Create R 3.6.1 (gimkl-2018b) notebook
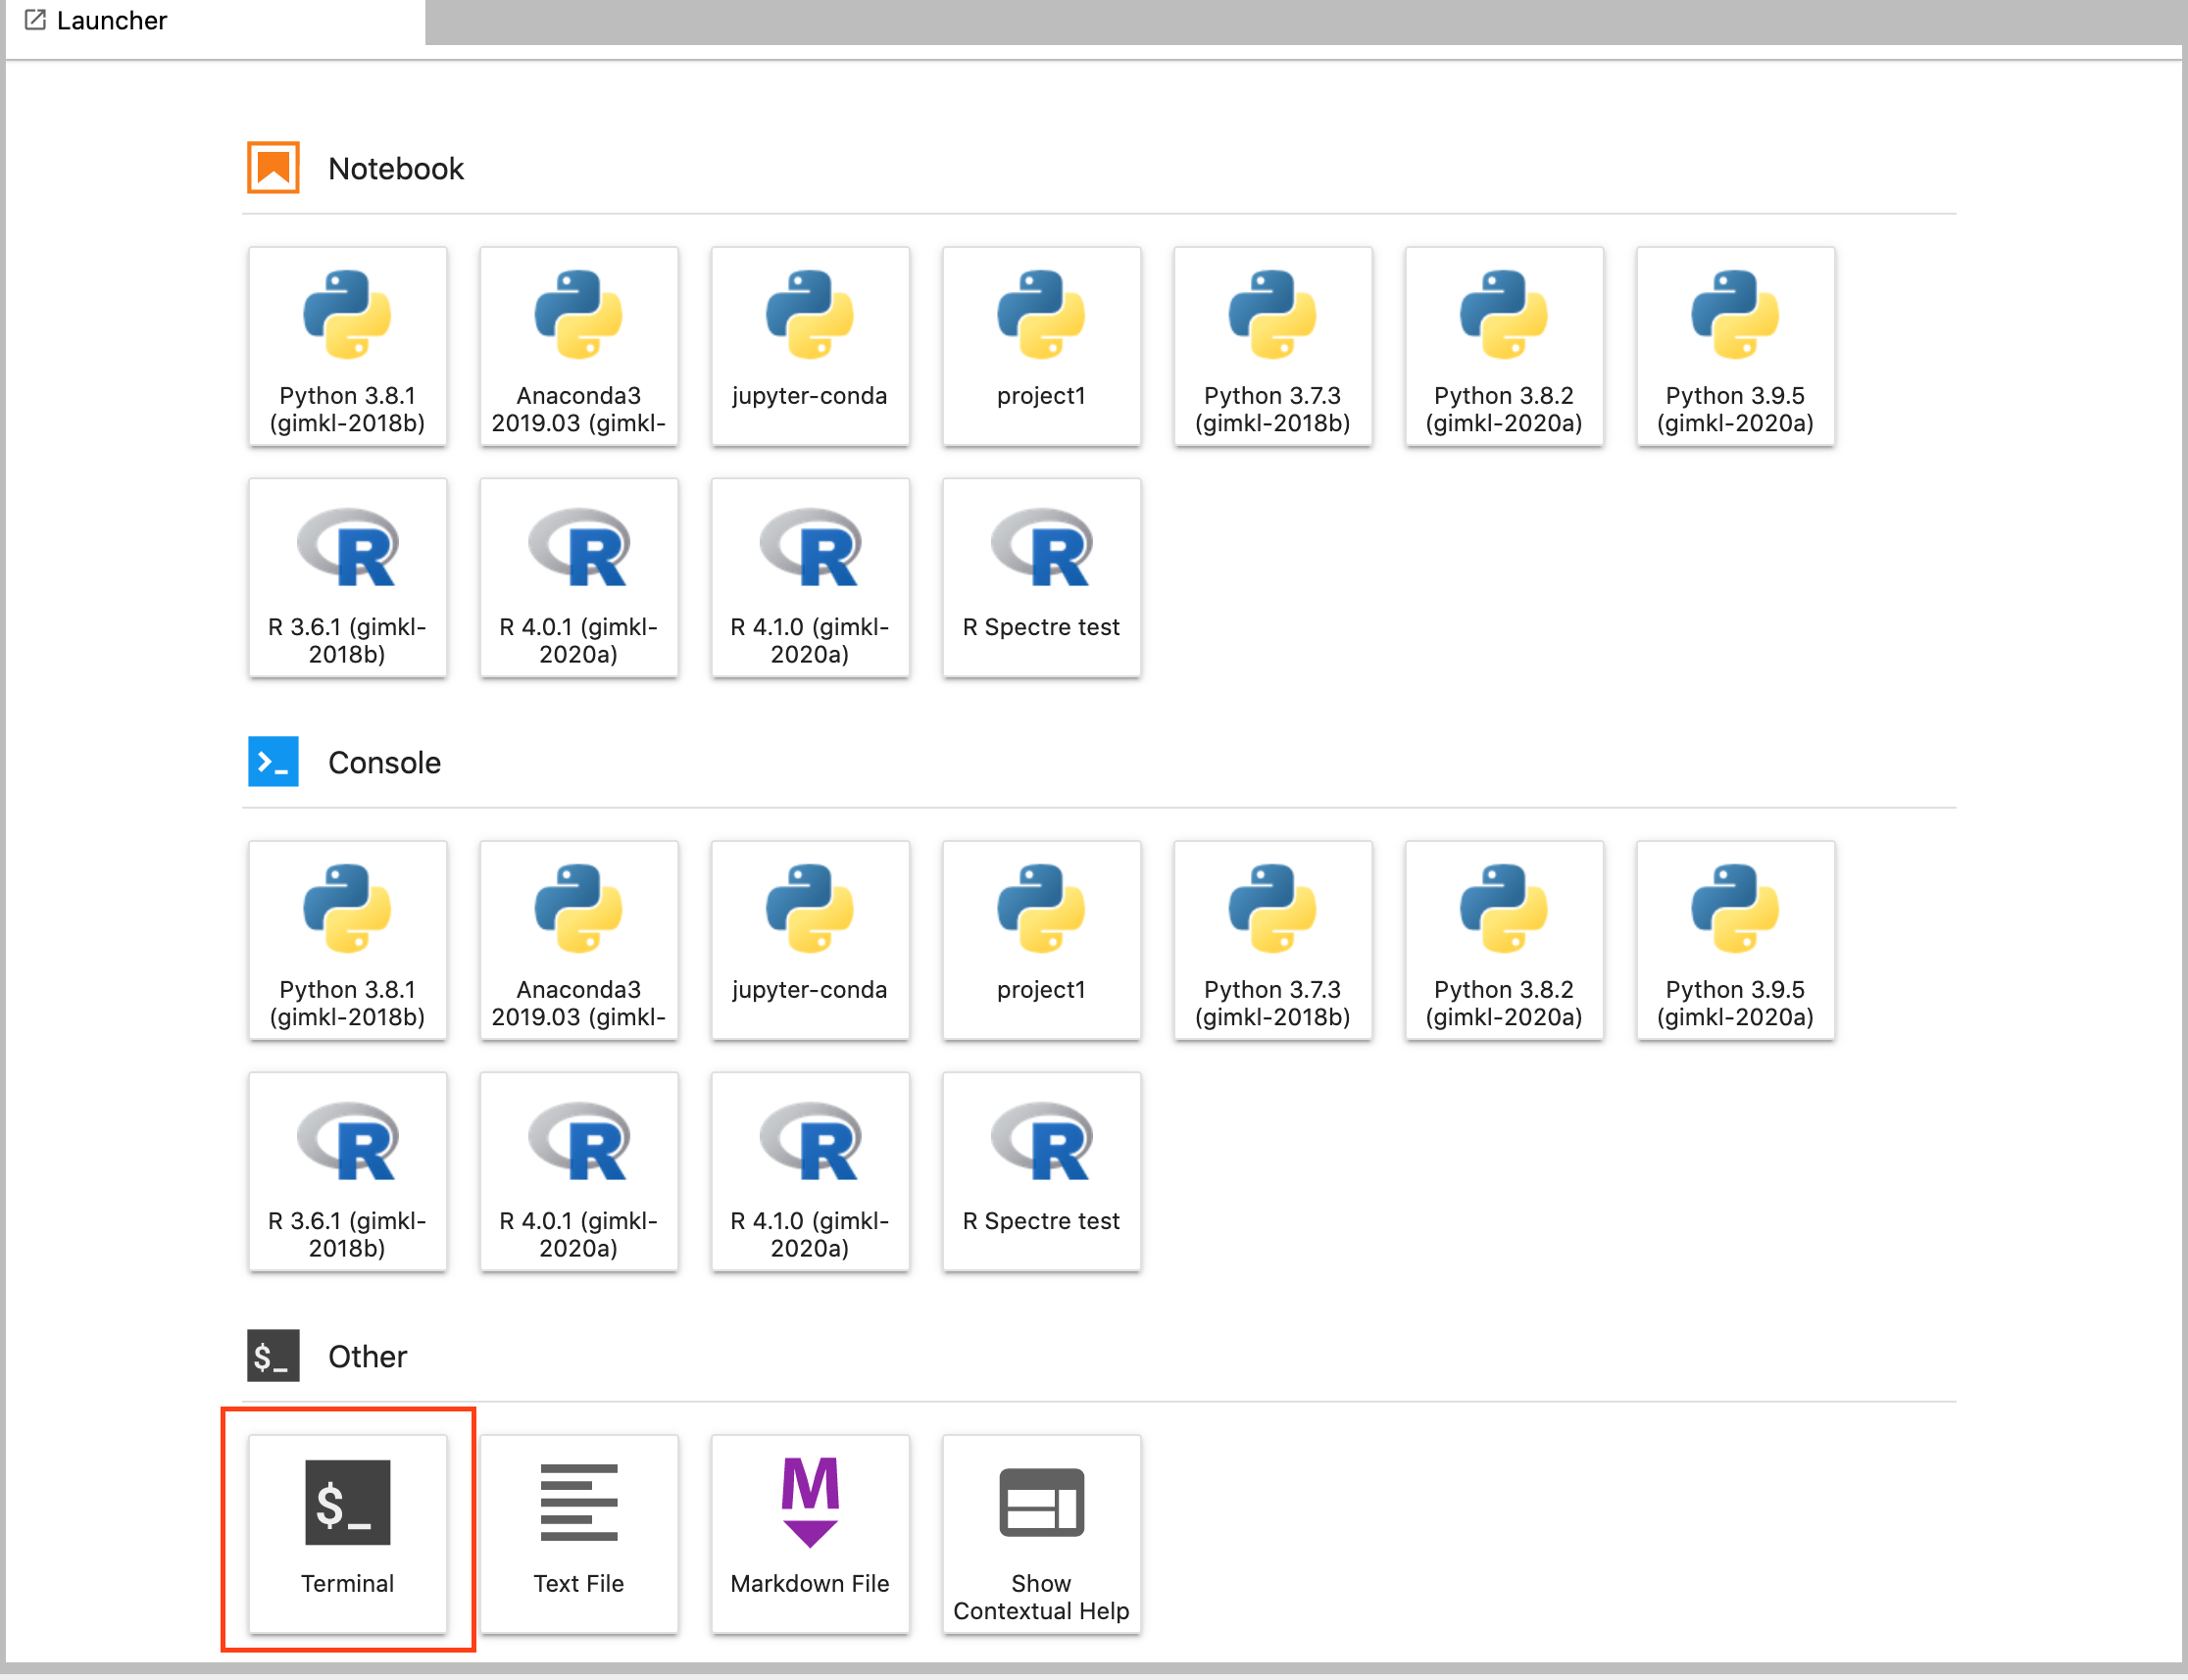Viewport: 2188px width, 1680px height. (x=347, y=577)
